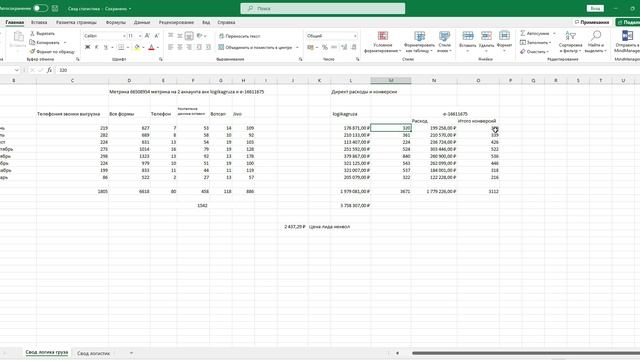This screenshot has width=640, height=360.
Task: Open the Font group dialog launcher
Action: 161,60
